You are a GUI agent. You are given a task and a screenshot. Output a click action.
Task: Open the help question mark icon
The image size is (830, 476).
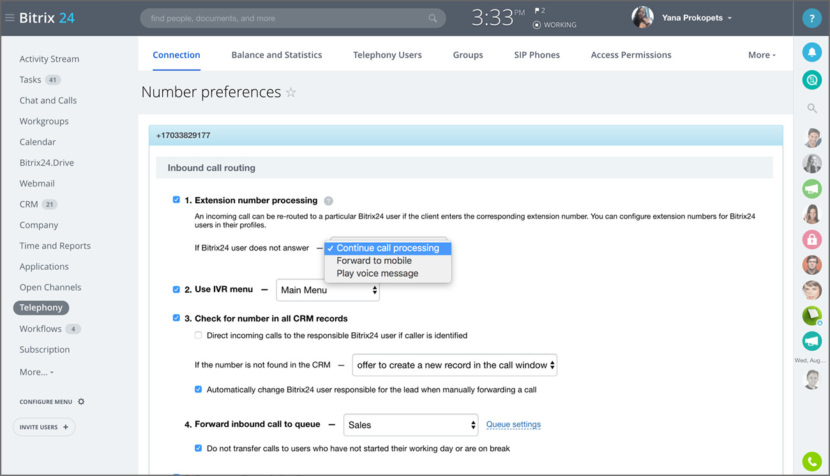click(811, 18)
